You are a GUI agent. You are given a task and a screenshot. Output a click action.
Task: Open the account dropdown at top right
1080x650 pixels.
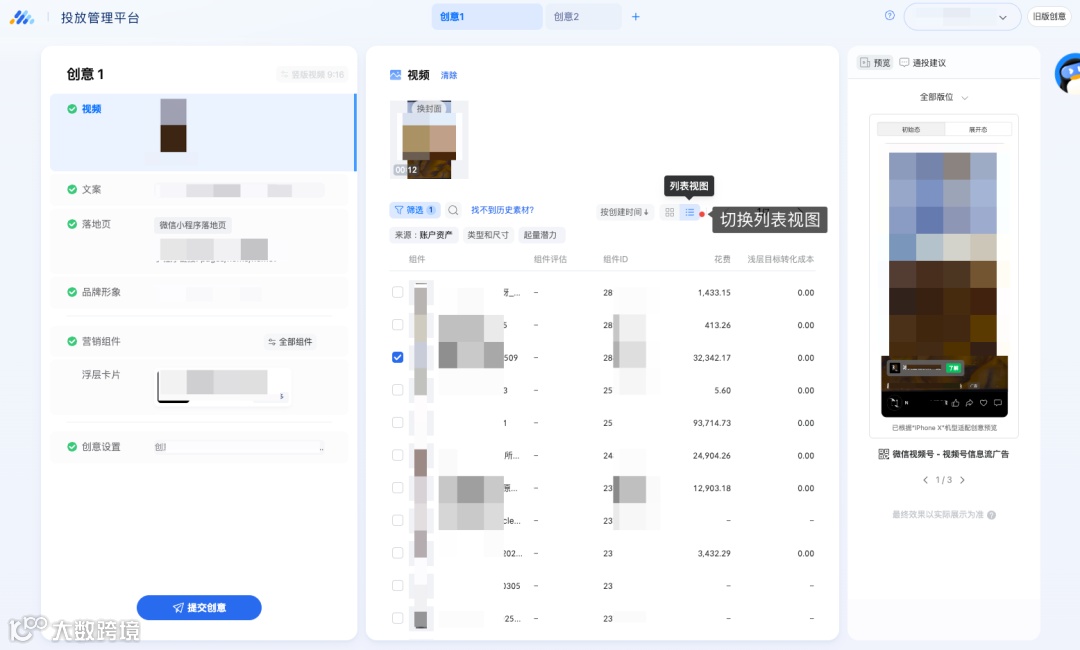962,17
